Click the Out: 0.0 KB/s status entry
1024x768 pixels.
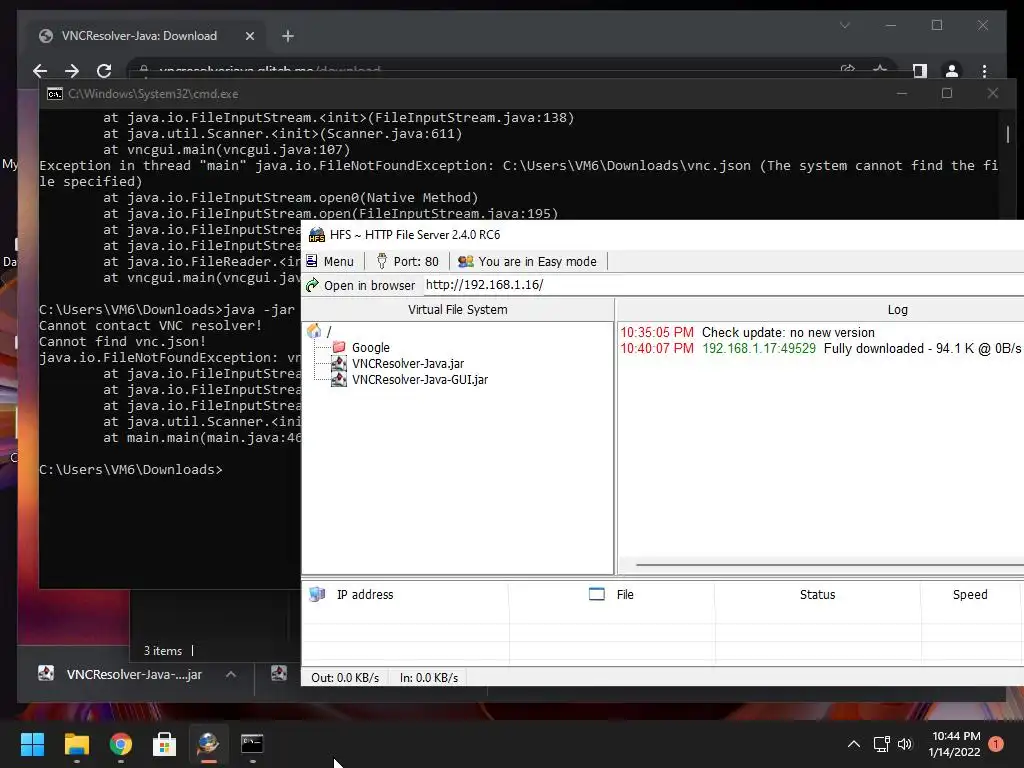345,678
